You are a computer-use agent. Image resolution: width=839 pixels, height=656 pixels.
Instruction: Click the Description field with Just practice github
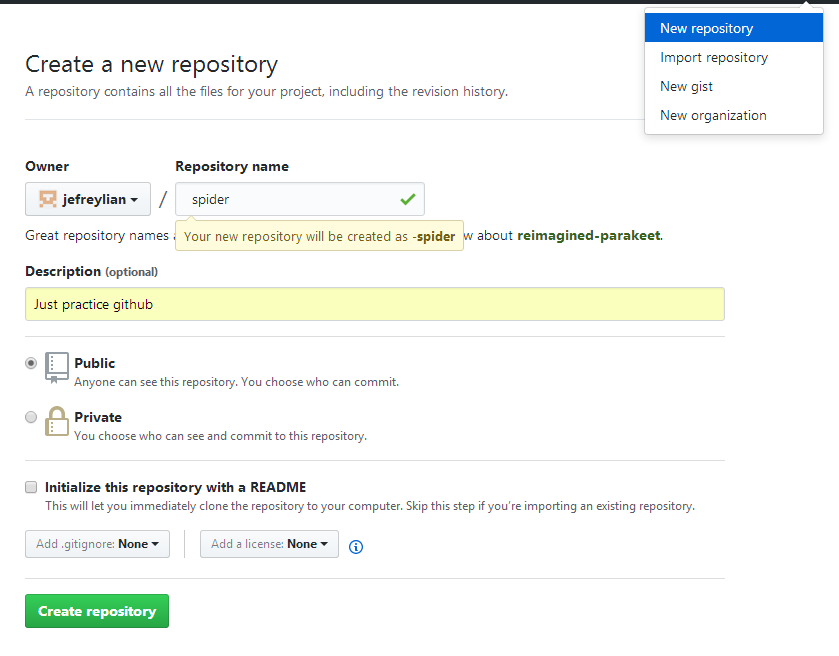click(x=375, y=304)
